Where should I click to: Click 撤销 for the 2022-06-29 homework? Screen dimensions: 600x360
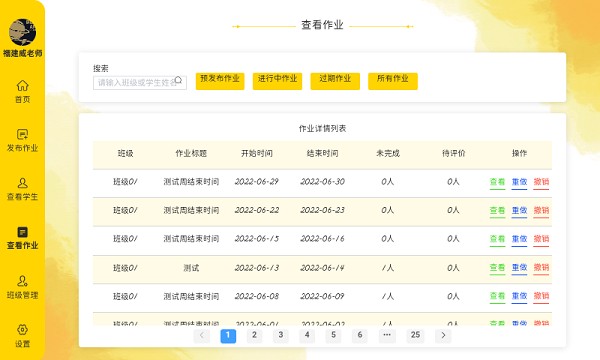point(541,182)
